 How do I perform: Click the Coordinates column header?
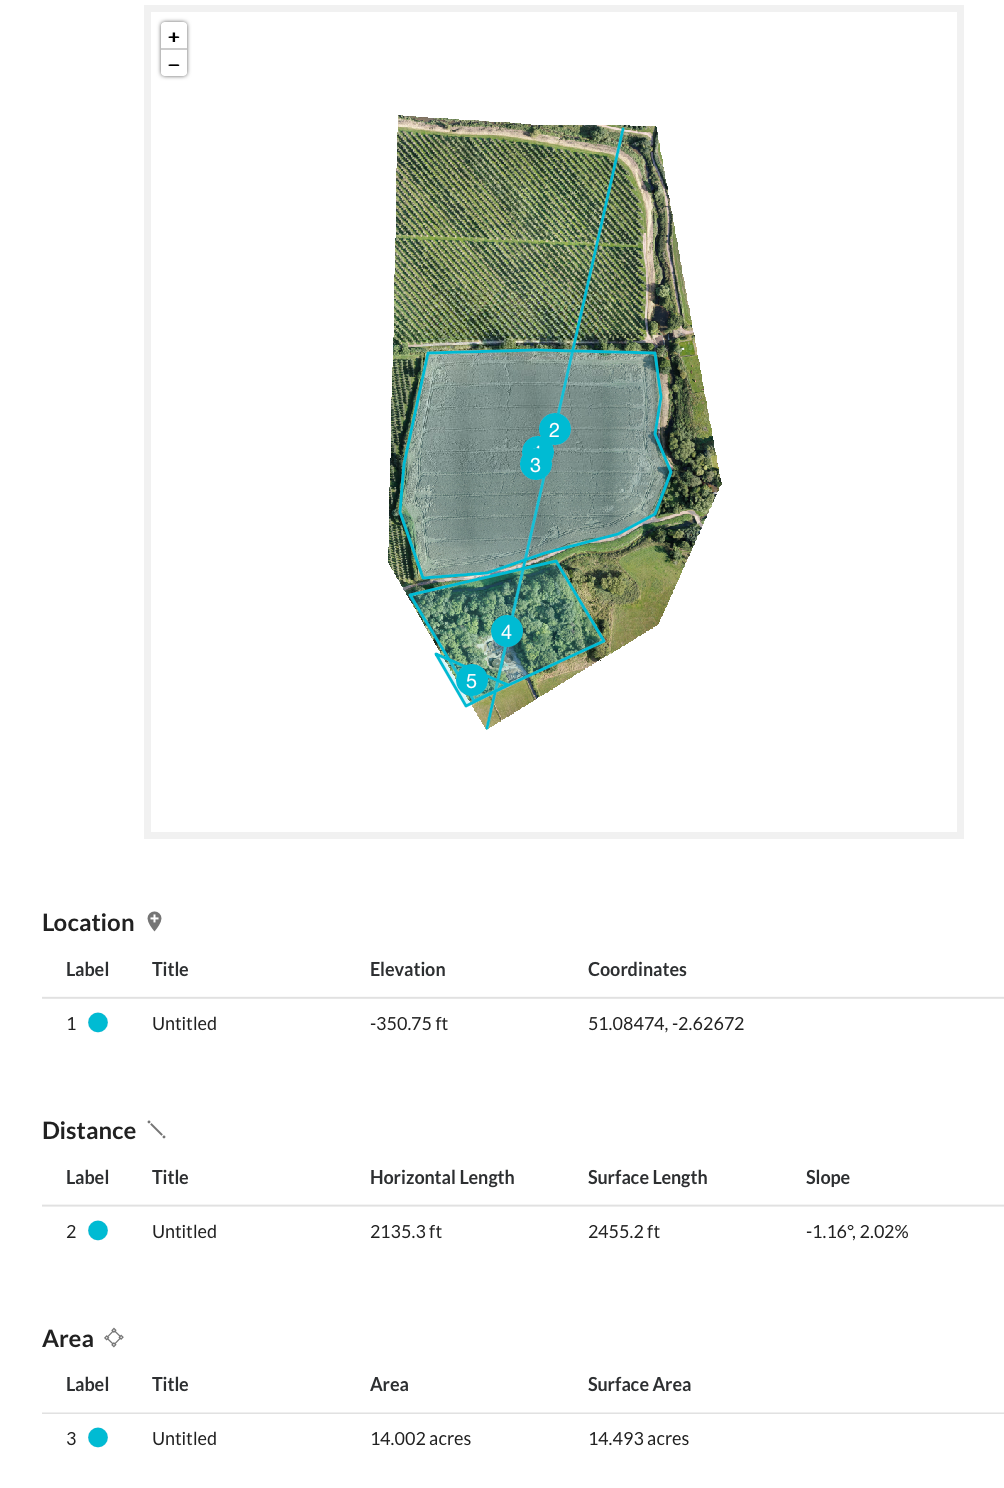click(637, 969)
